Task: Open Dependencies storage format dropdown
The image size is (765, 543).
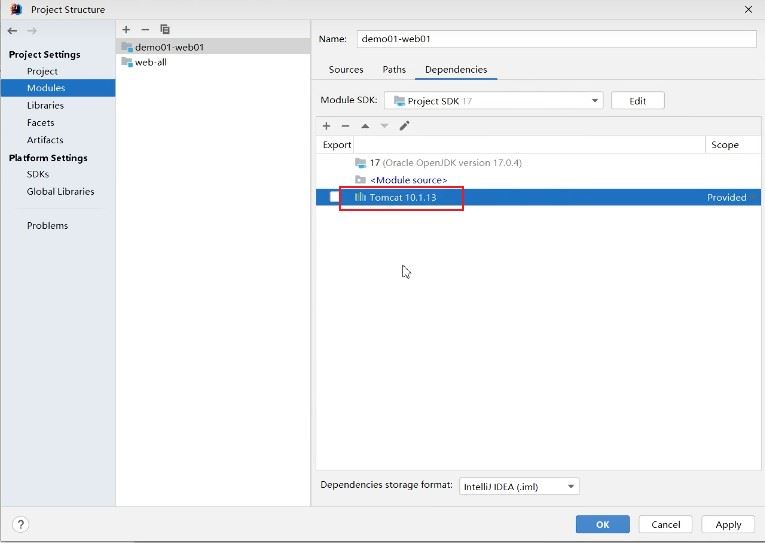Action: 519,486
